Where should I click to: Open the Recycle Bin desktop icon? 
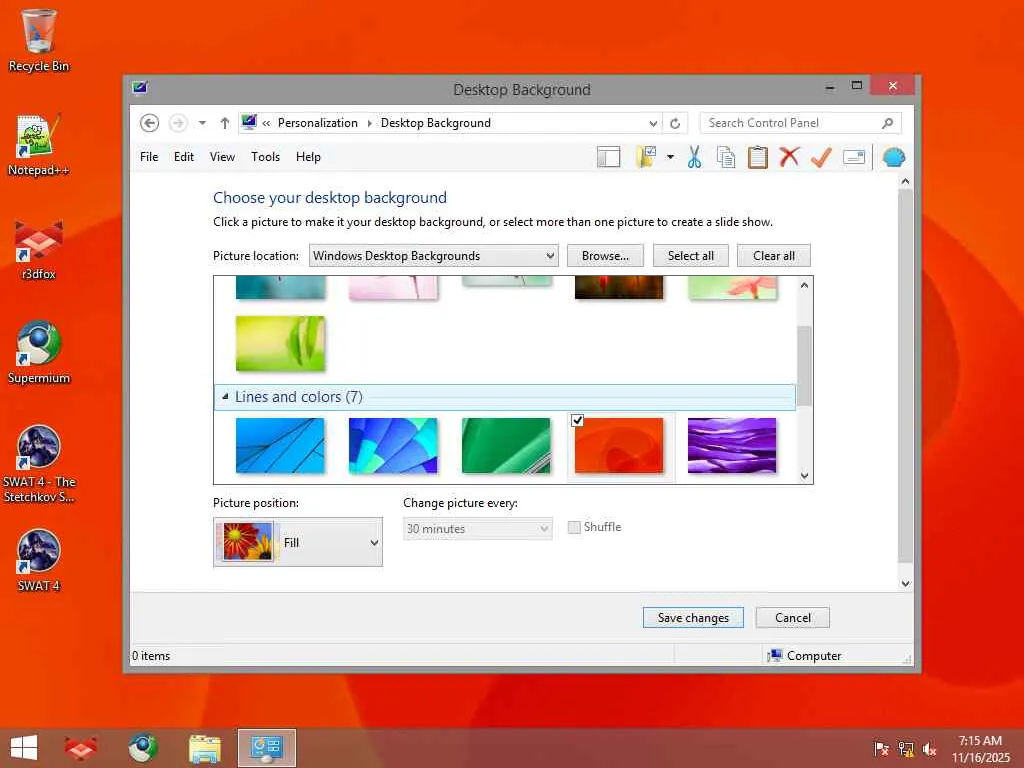point(39,40)
